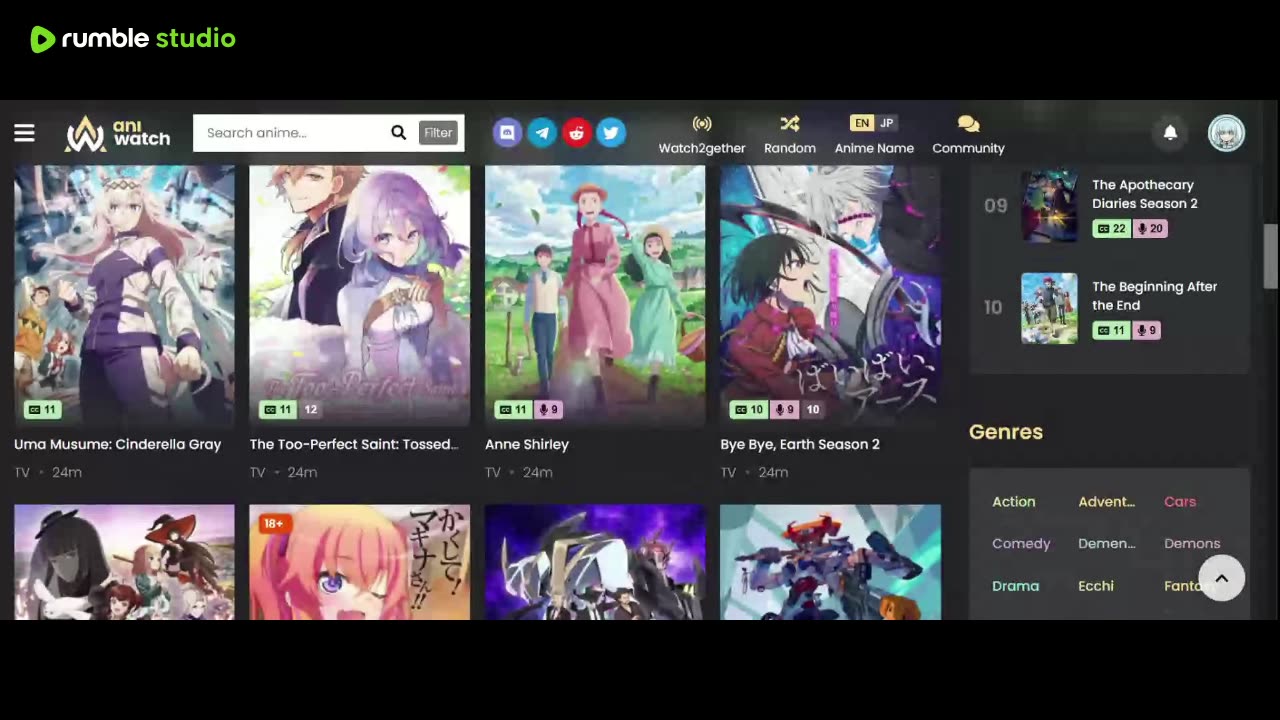Viewport: 1280px width, 720px height.
Task: Click the Uma Musume: Cinderella Gray title
Action: (118, 444)
